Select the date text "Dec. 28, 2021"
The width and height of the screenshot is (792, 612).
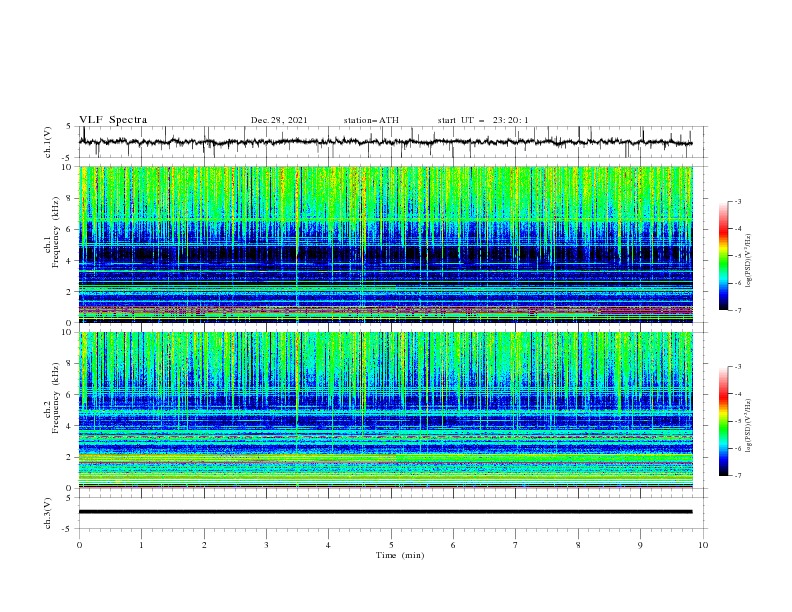tap(279, 120)
